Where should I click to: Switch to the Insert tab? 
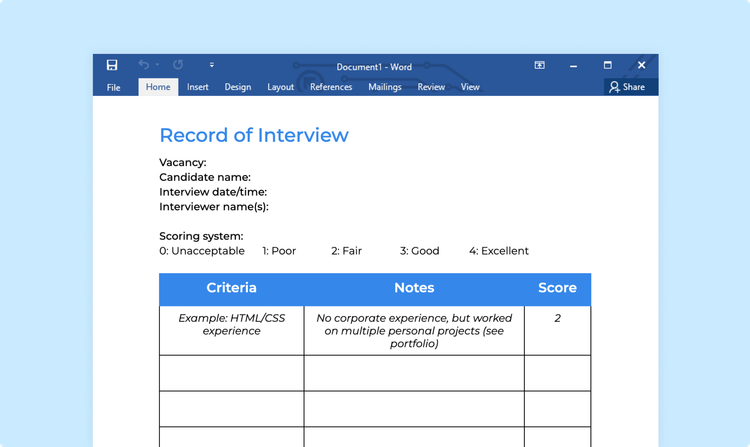click(198, 87)
